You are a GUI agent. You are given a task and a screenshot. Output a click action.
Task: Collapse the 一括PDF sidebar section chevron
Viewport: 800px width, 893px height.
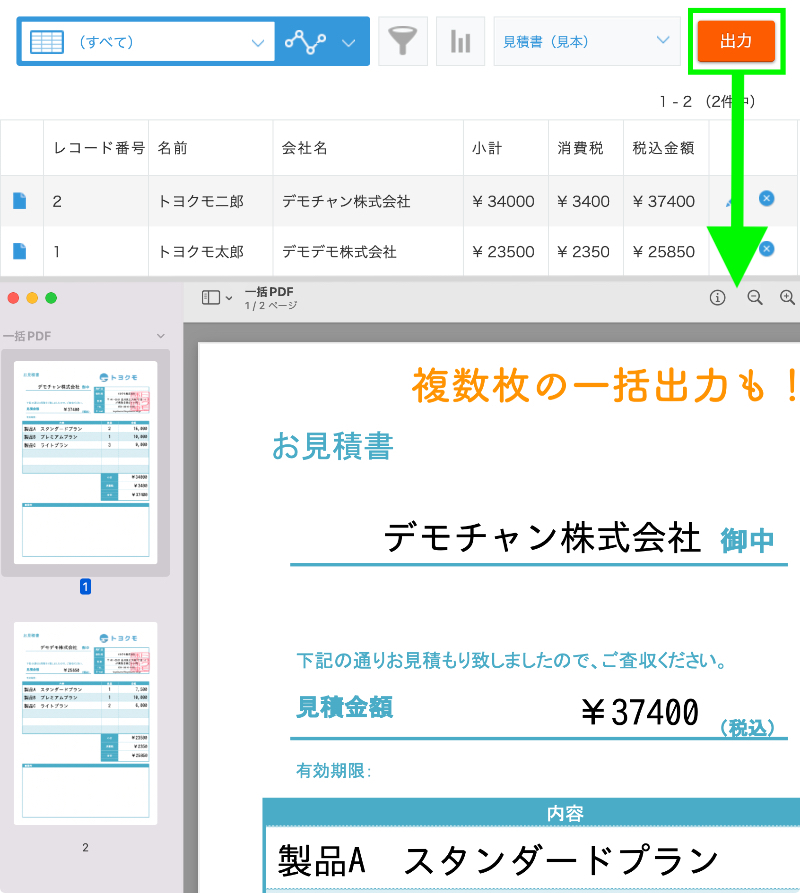[161, 336]
